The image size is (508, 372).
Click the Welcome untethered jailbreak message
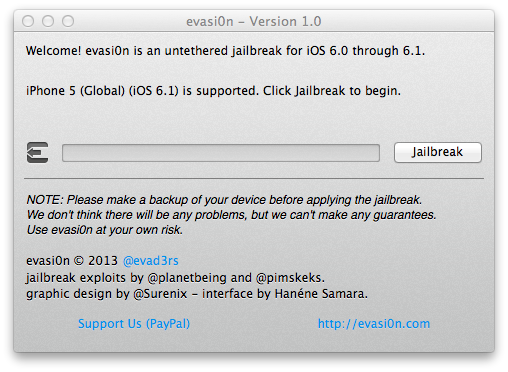coord(225,51)
